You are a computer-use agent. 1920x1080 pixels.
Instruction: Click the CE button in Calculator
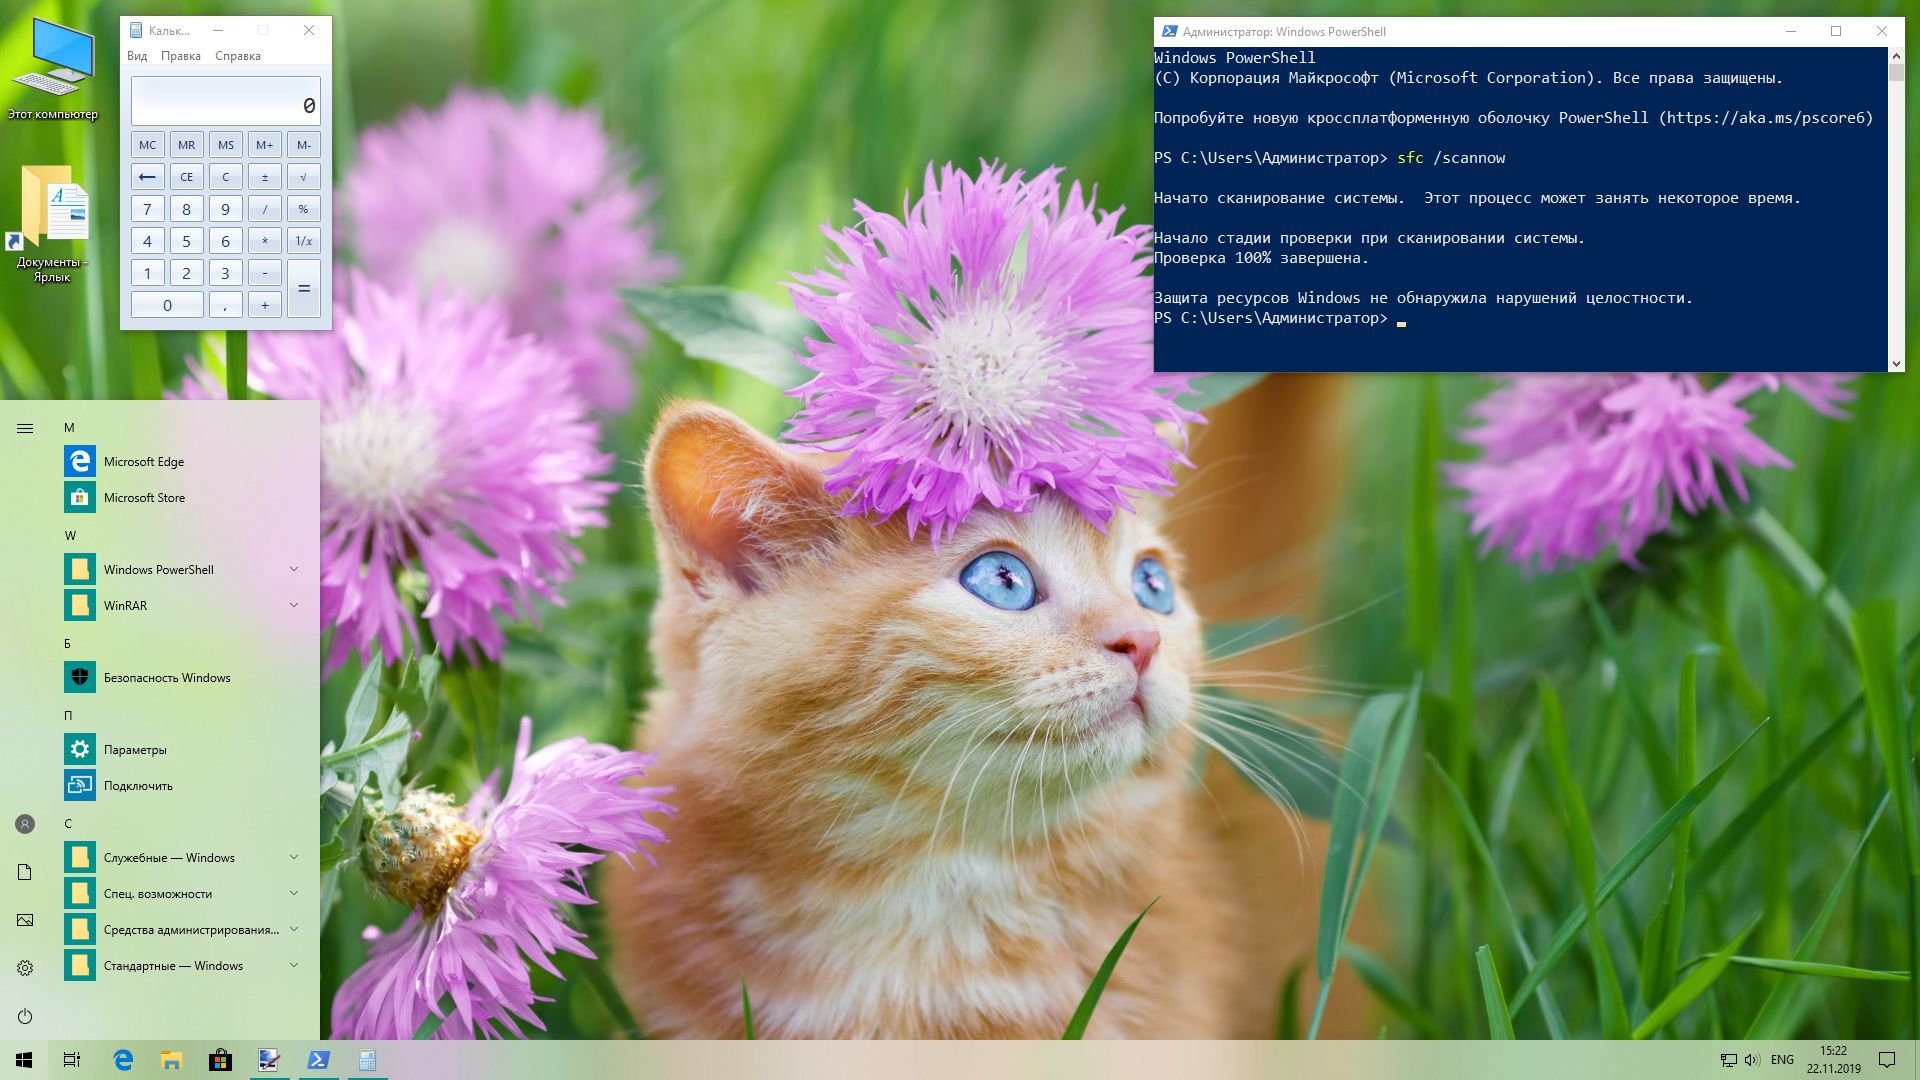186,177
